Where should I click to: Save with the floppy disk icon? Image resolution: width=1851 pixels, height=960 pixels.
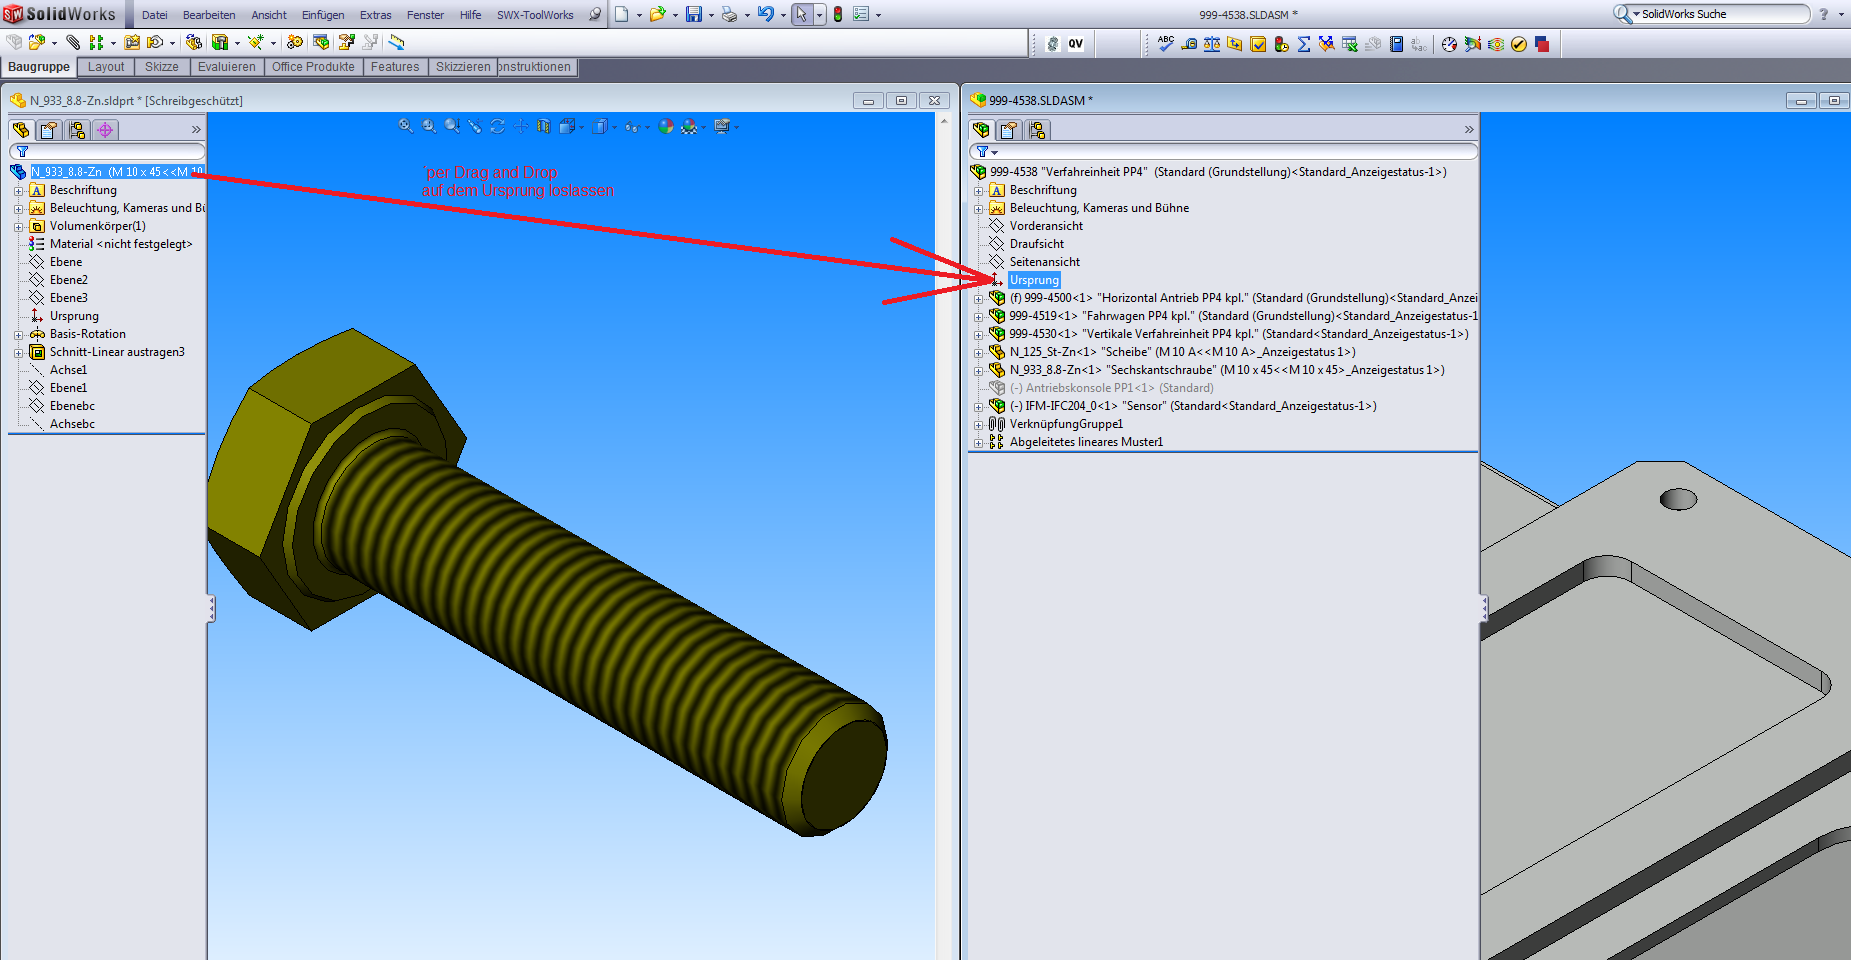[x=694, y=14]
